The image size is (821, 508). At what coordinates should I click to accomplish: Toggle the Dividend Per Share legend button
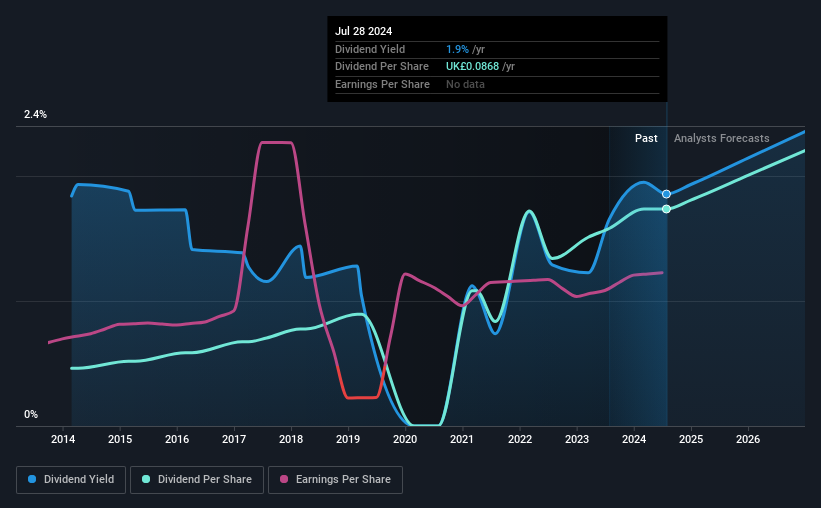(x=197, y=480)
